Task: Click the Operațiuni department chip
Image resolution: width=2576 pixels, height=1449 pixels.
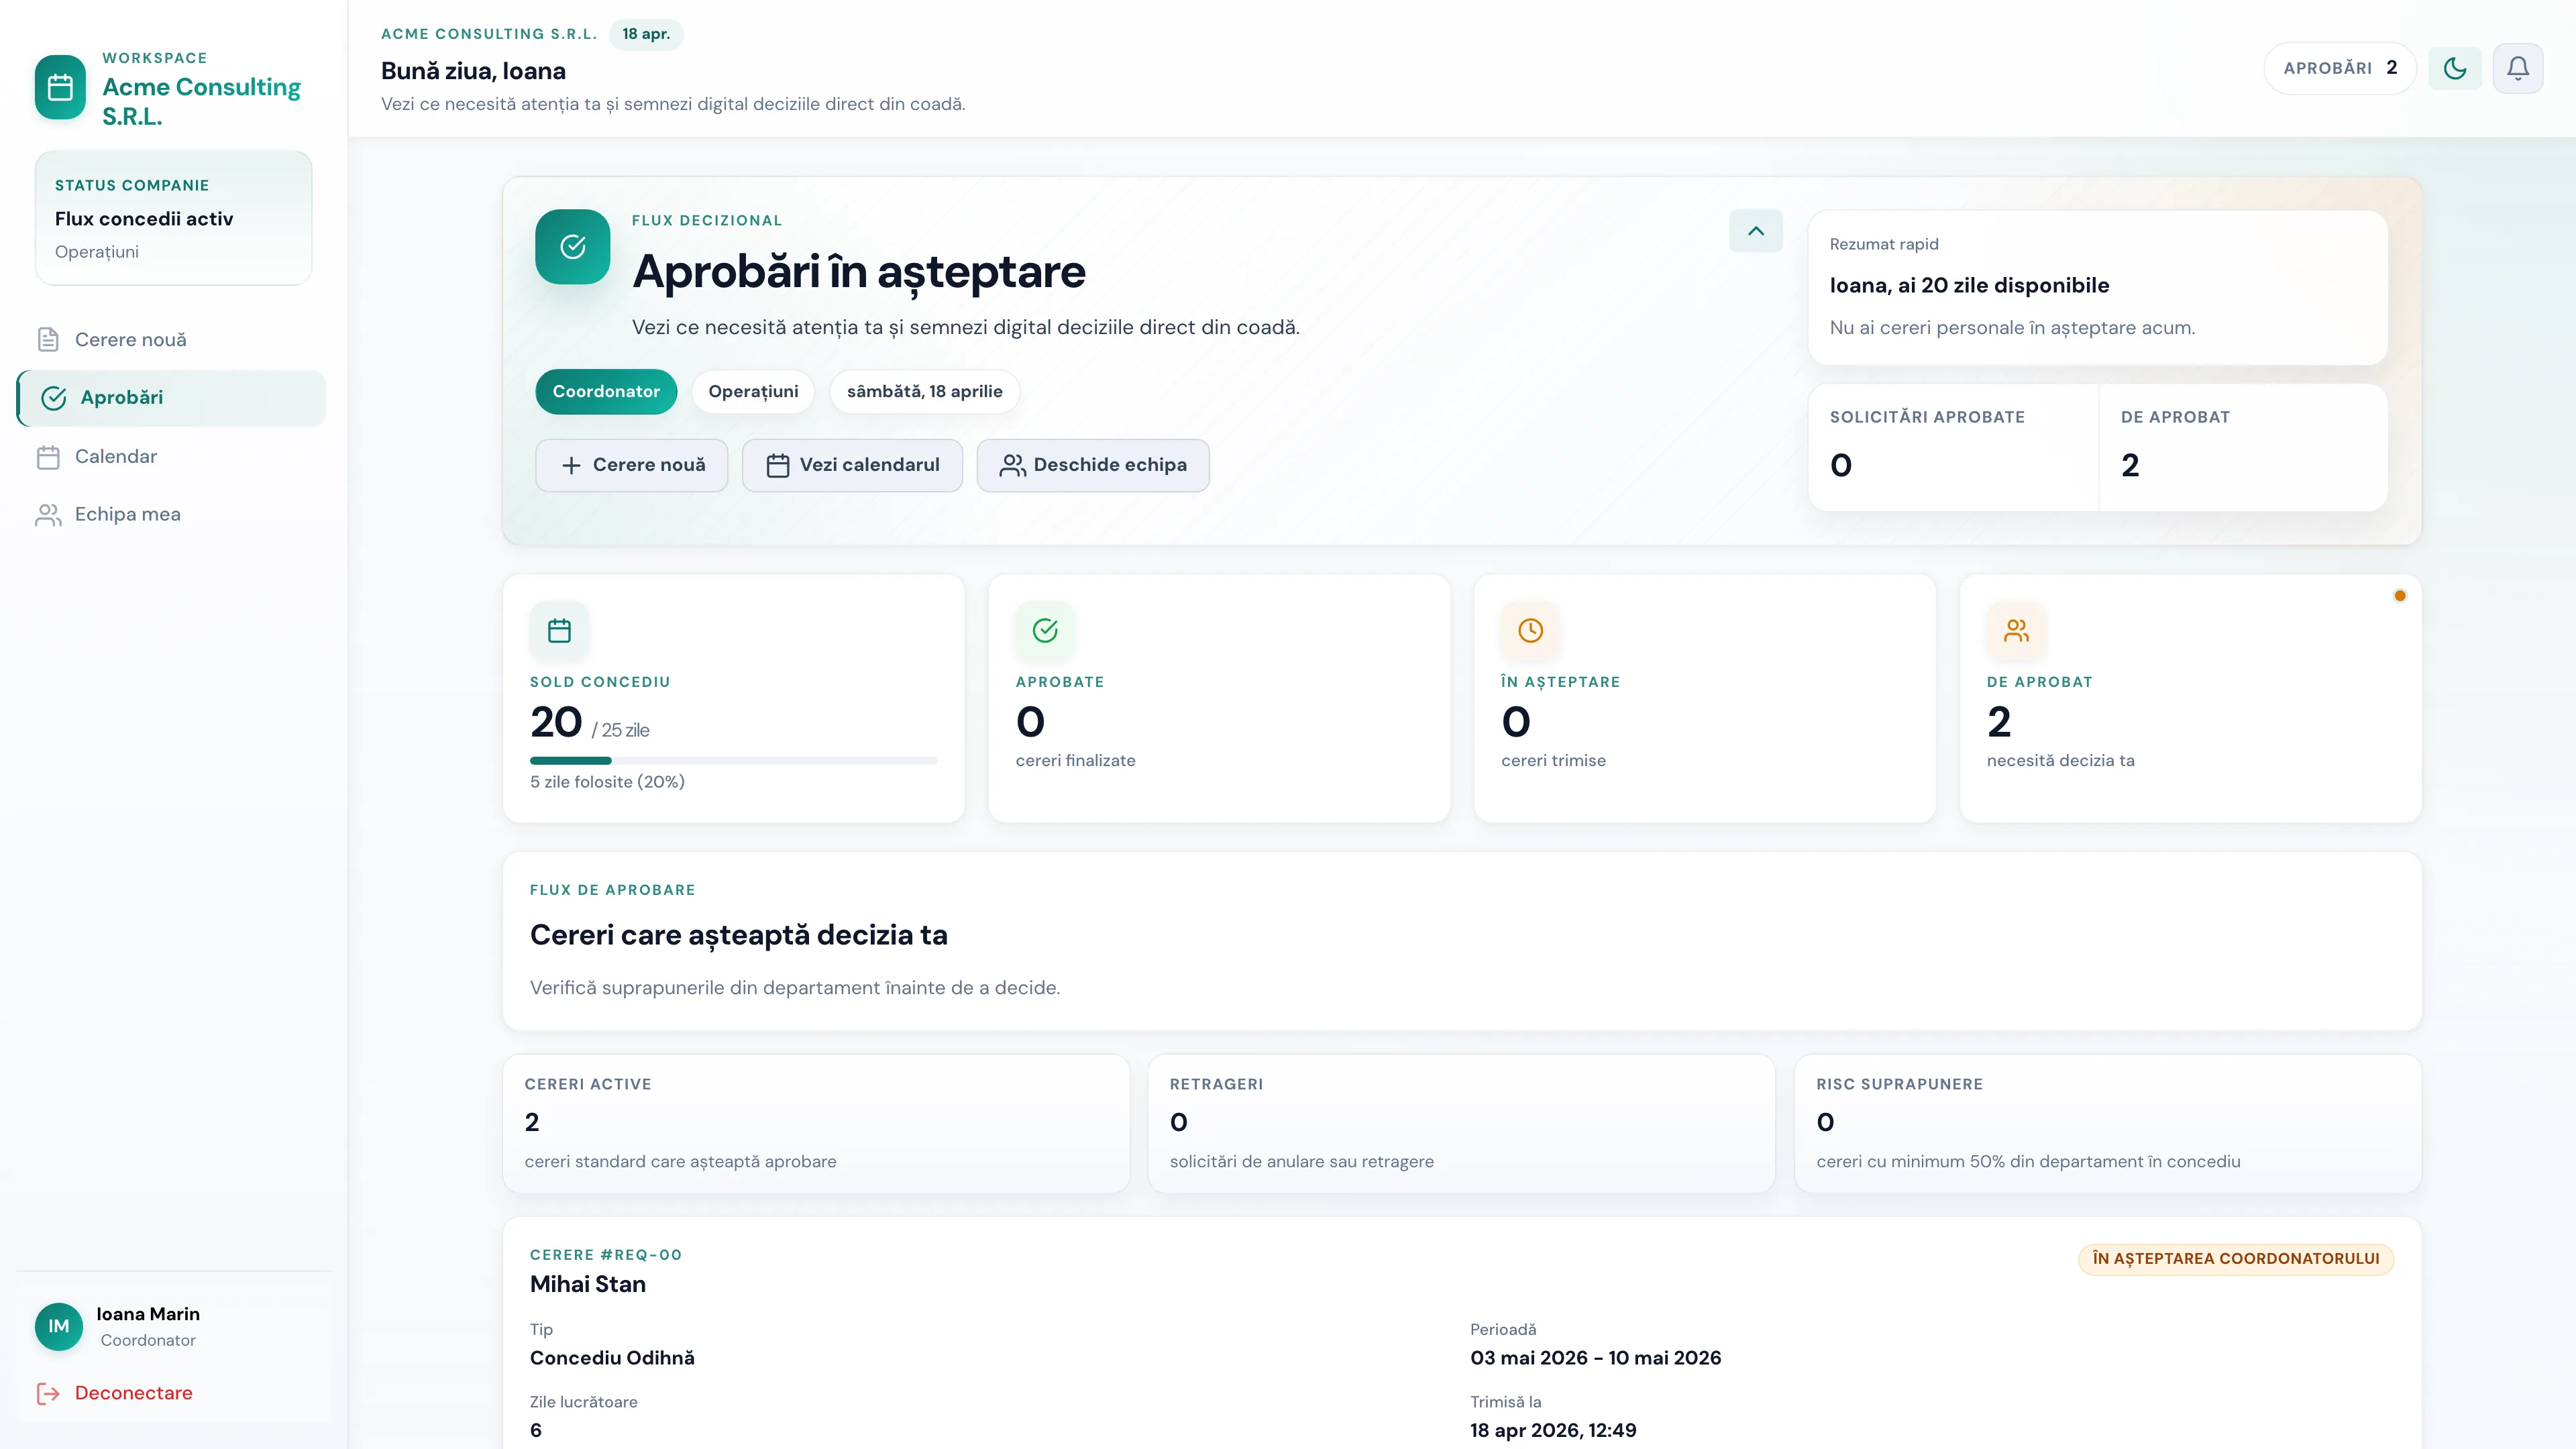Action: click(x=753, y=392)
